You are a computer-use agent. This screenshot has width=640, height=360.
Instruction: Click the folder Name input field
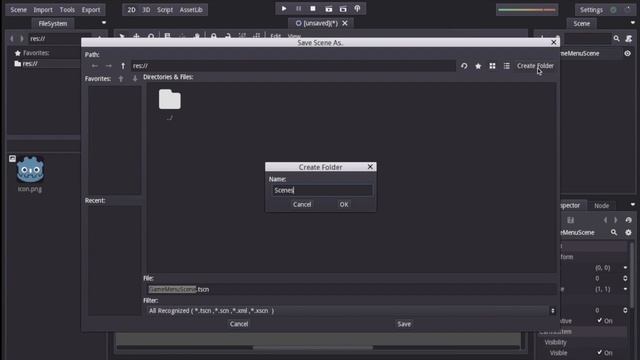click(x=322, y=190)
